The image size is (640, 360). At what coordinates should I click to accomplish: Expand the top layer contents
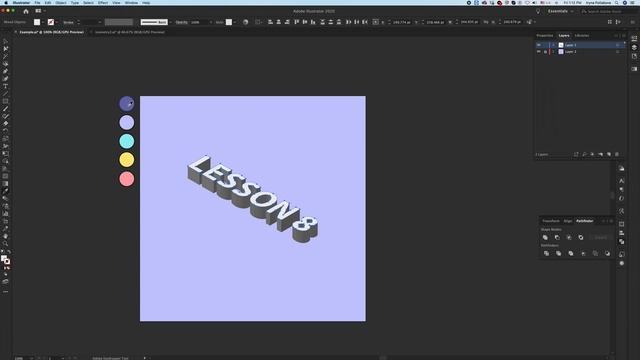click(554, 45)
